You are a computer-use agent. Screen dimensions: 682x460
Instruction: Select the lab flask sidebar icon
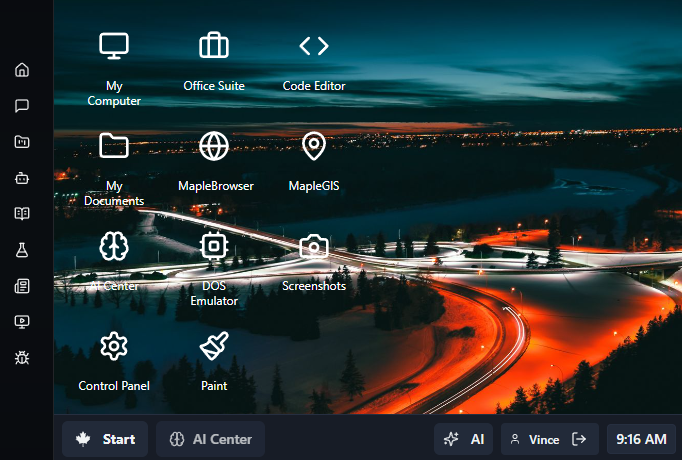point(22,250)
